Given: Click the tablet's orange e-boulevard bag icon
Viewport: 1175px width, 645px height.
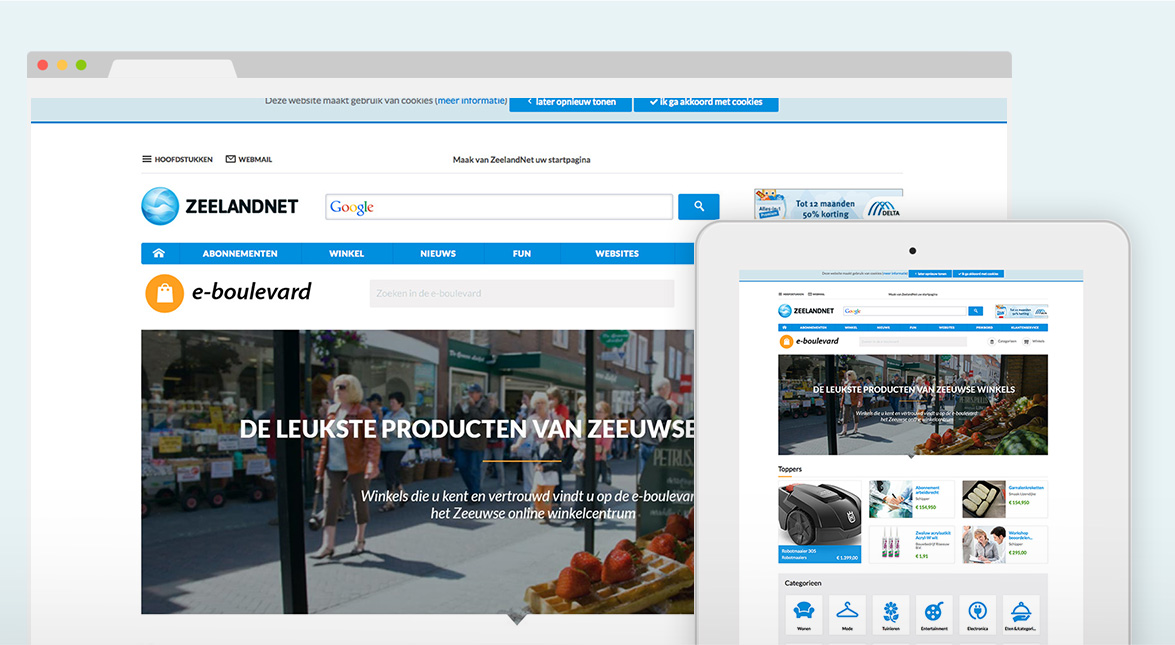Looking at the screenshot, I should click(x=786, y=342).
